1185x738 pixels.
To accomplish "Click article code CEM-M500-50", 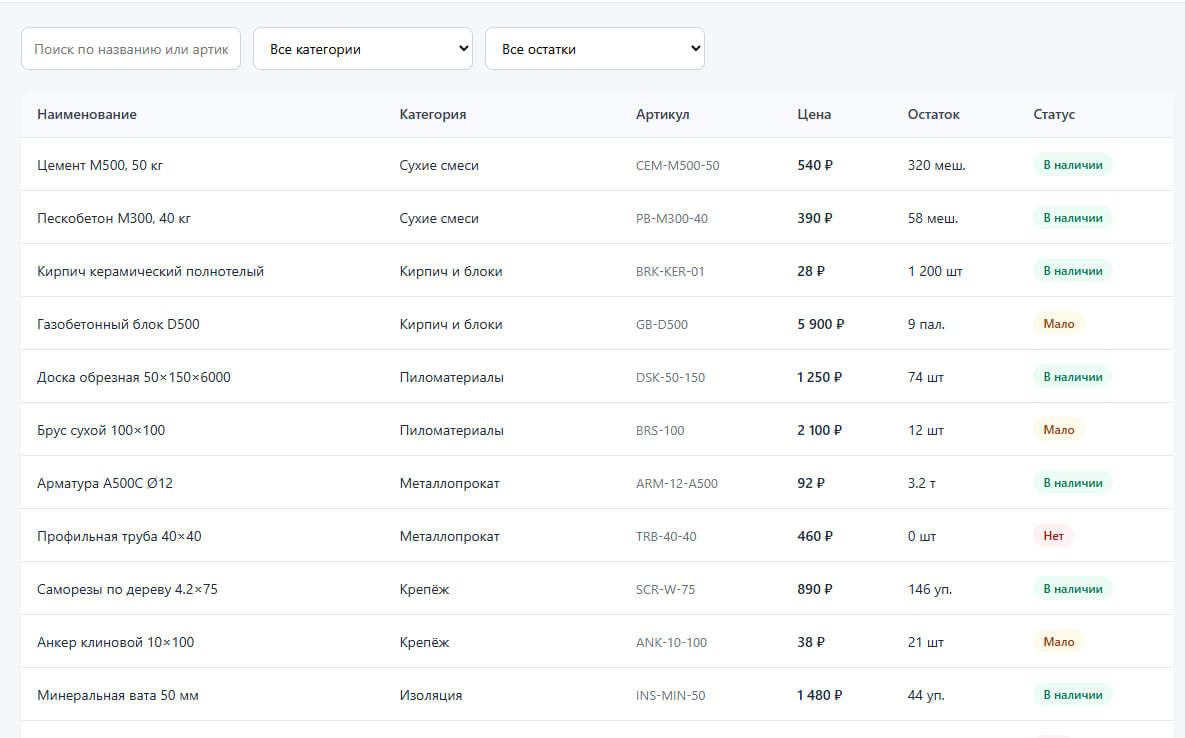I will pyautogui.click(x=677, y=165).
